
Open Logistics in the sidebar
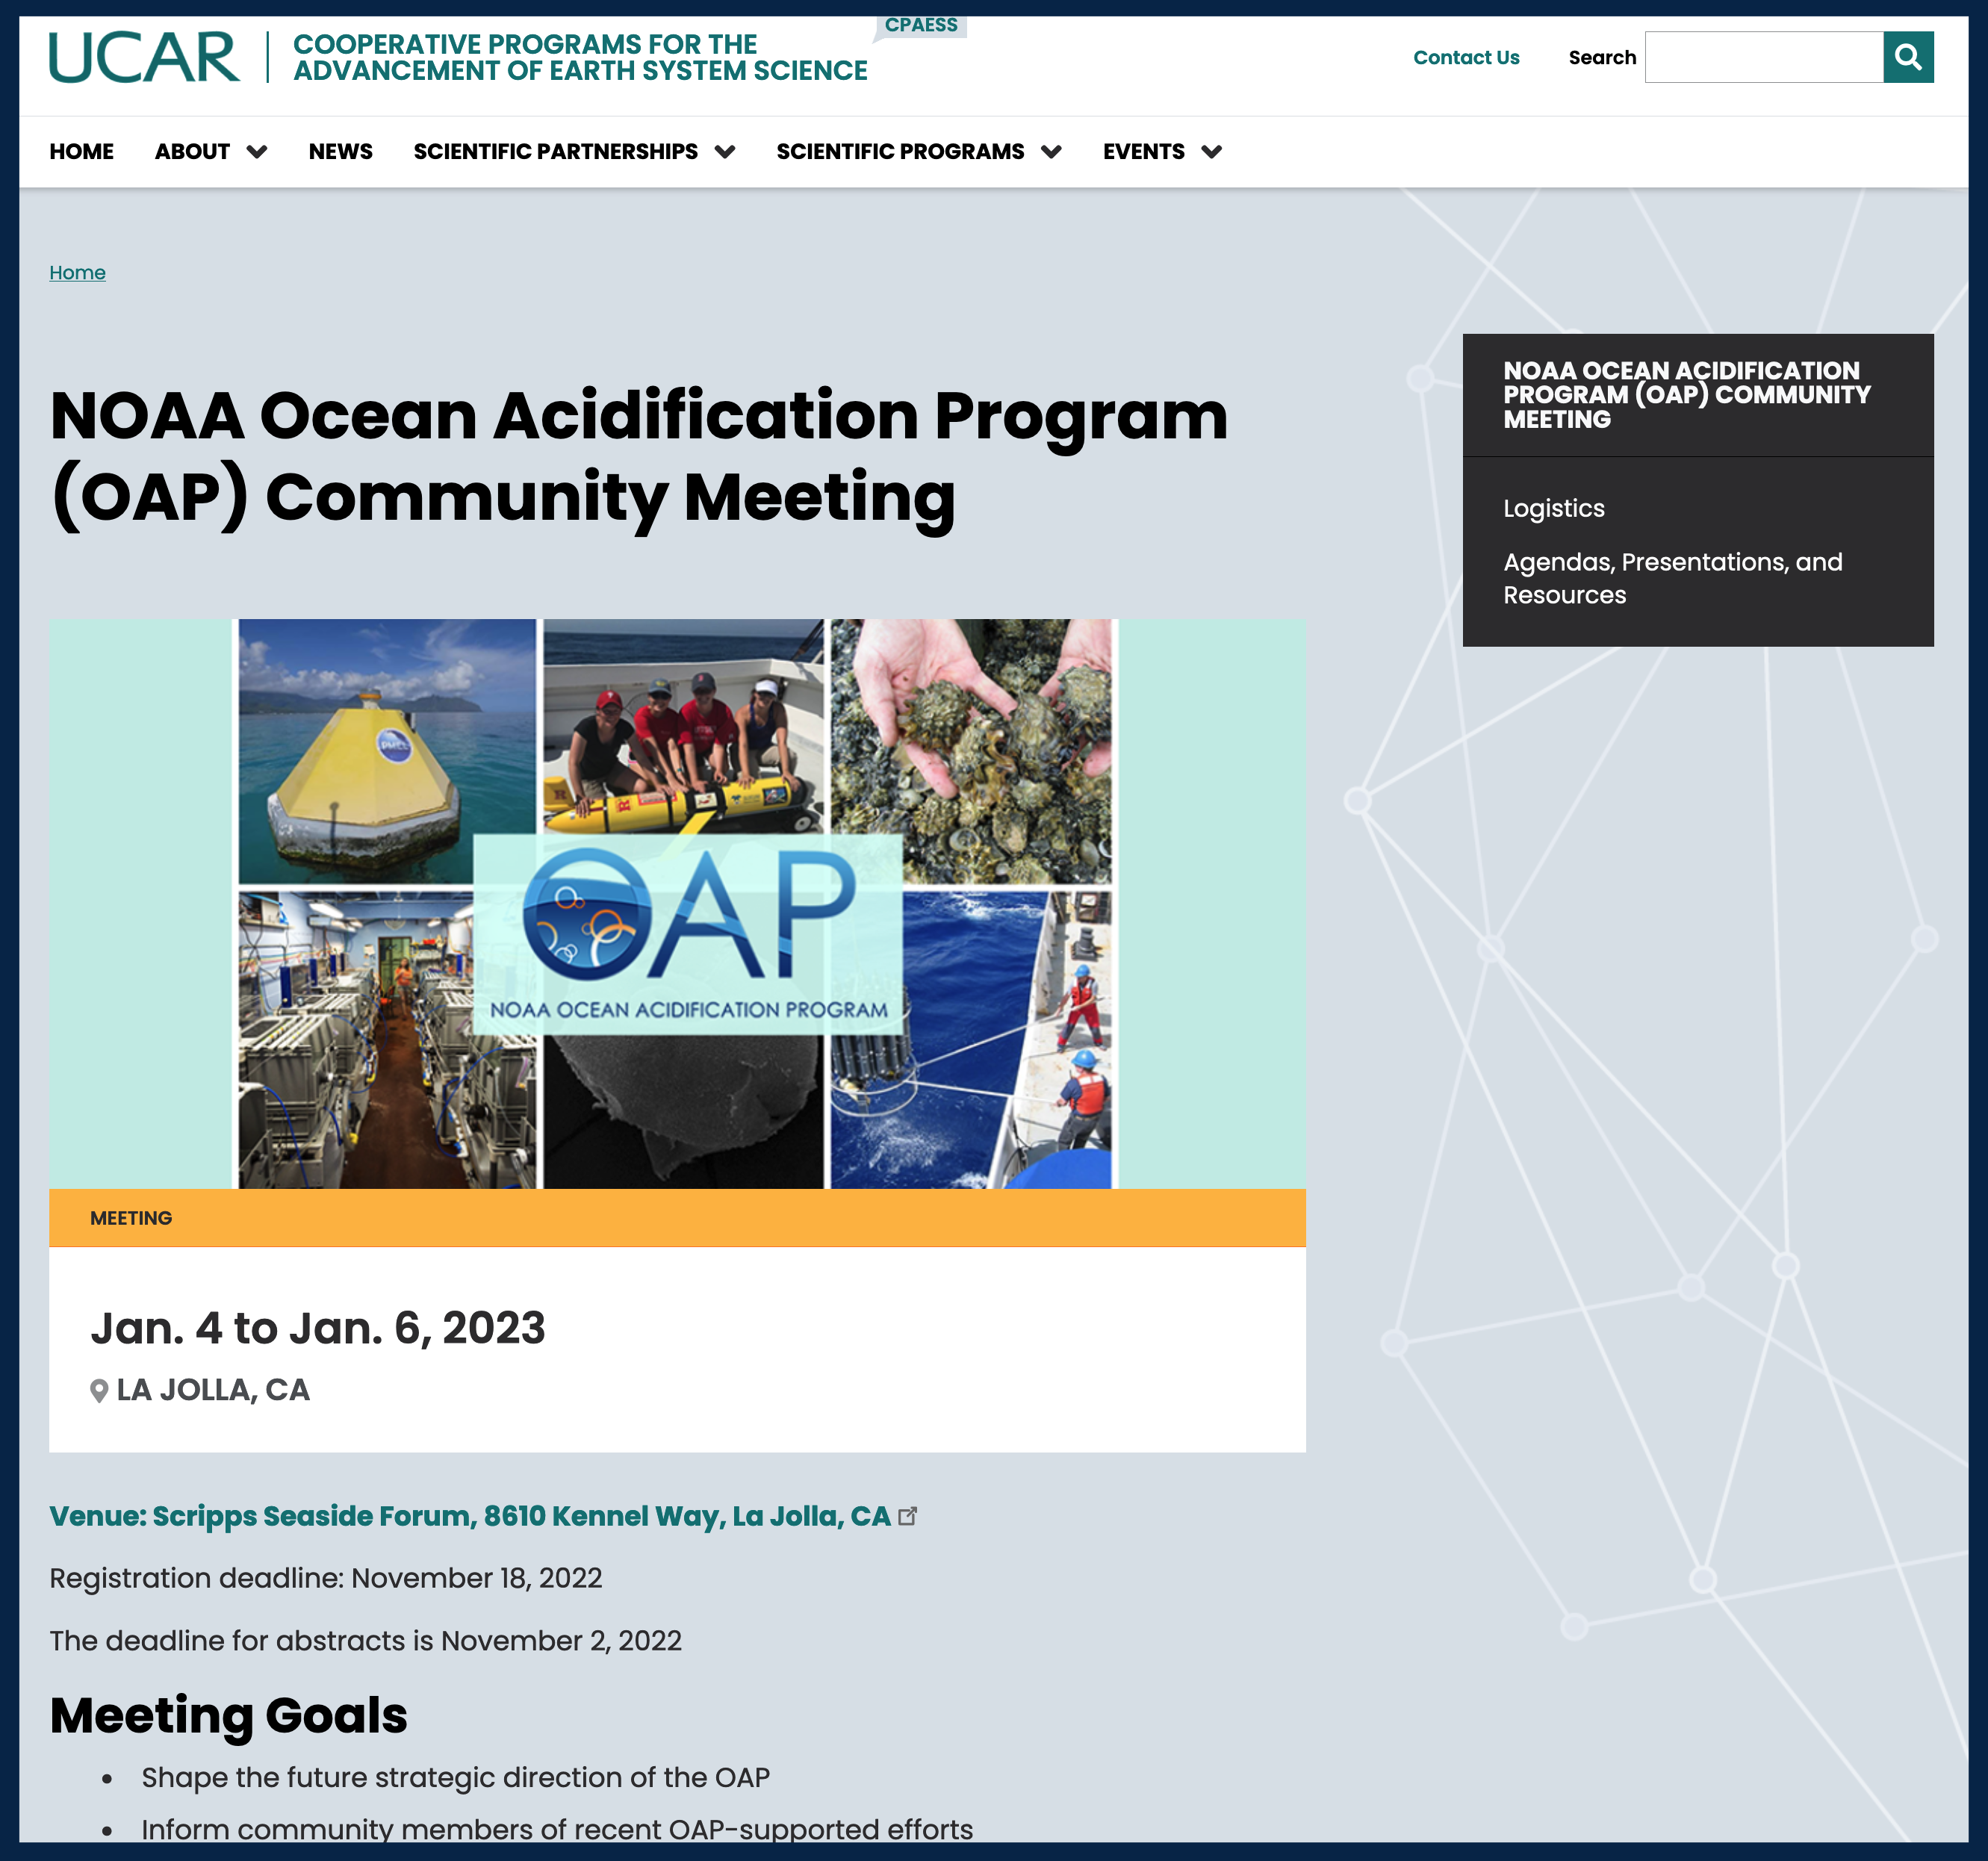(1553, 508)
